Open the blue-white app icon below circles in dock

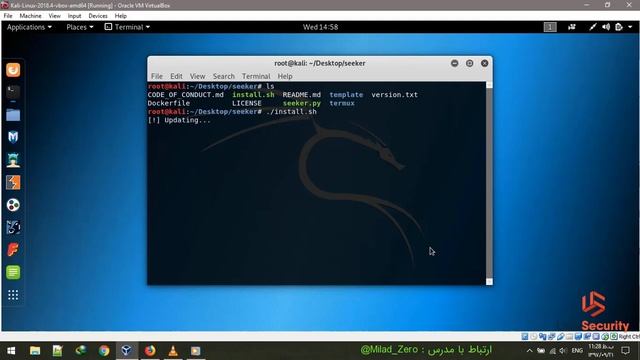pyautogui.click(x=13, y=227)
